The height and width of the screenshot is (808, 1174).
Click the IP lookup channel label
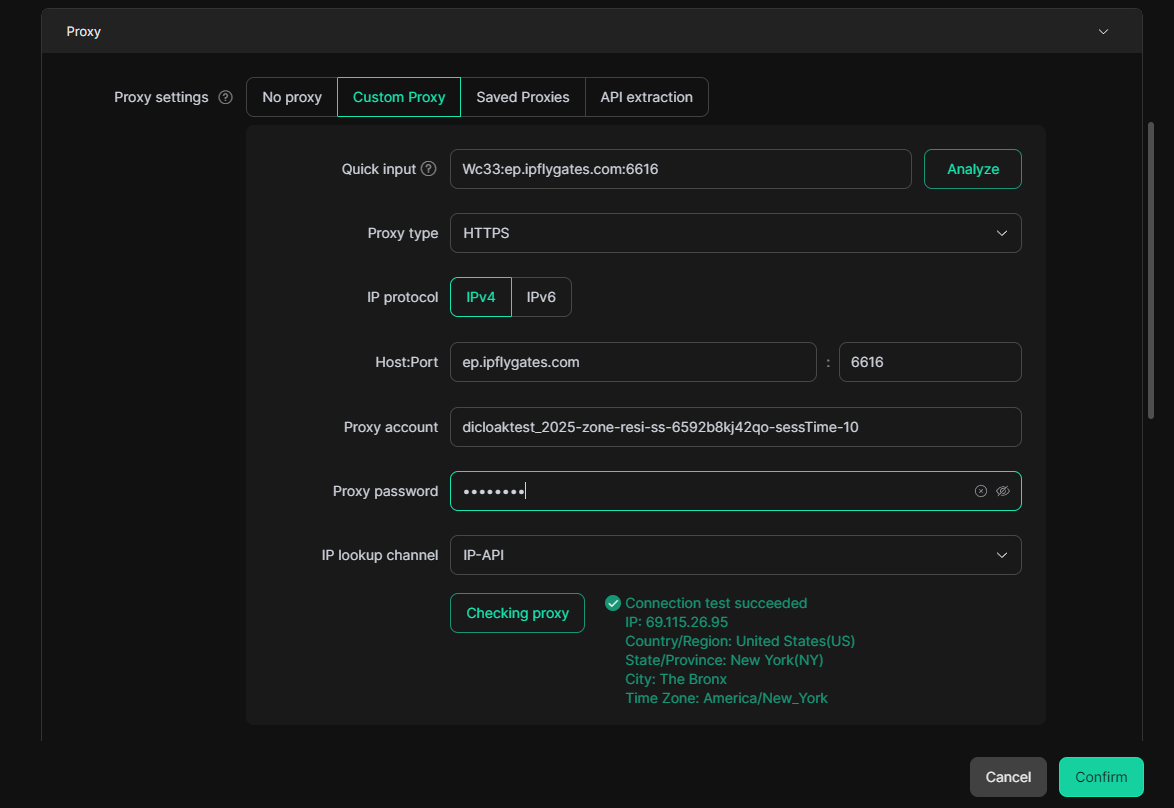coord(380,555)
